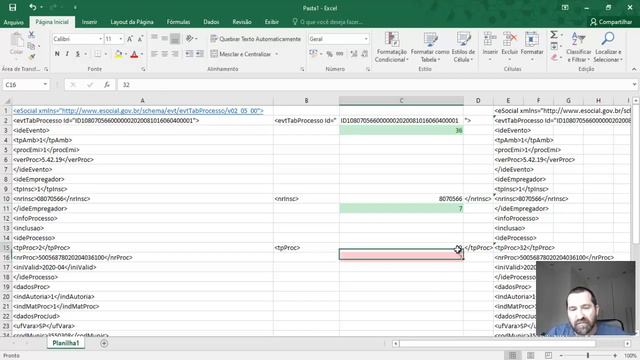Click cell containing <nrInsc>08070566</nrInsc>
640x360 pixels.
point(142,199)
